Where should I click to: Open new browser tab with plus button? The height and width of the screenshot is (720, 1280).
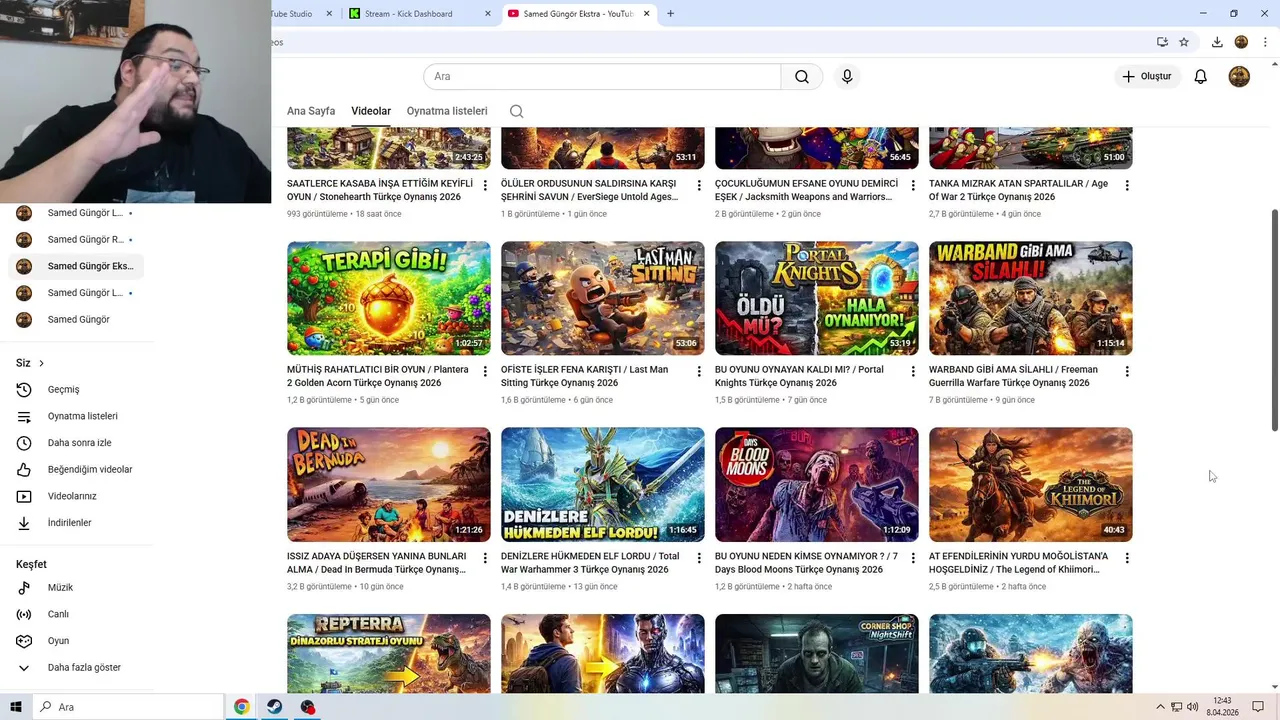[x=670, y=13]
